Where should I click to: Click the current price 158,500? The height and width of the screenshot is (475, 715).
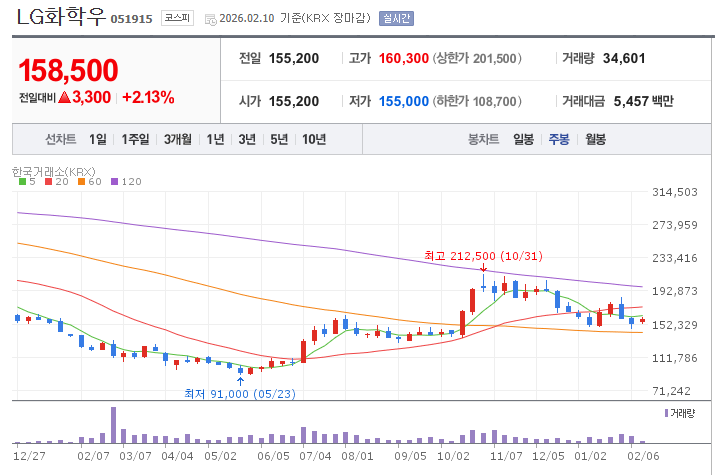[x=68, y=70]
